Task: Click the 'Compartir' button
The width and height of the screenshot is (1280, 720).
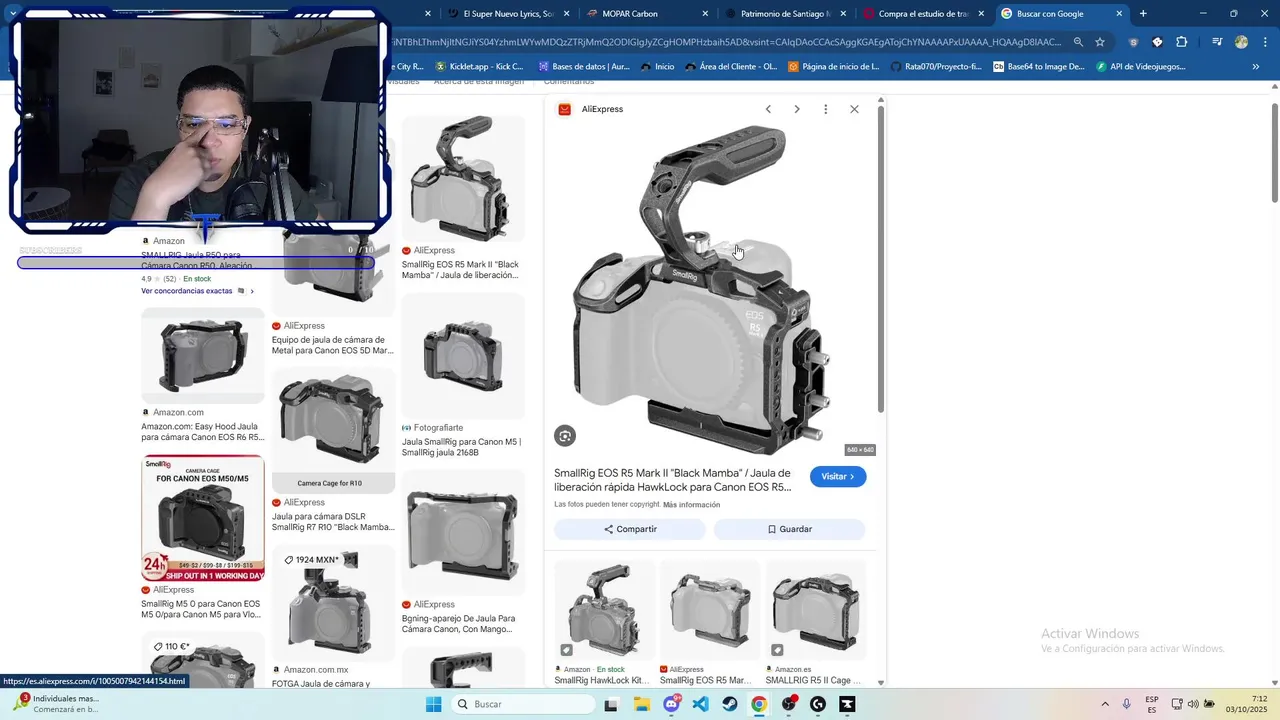Action: pyautogui.click(x=630, y=529)
